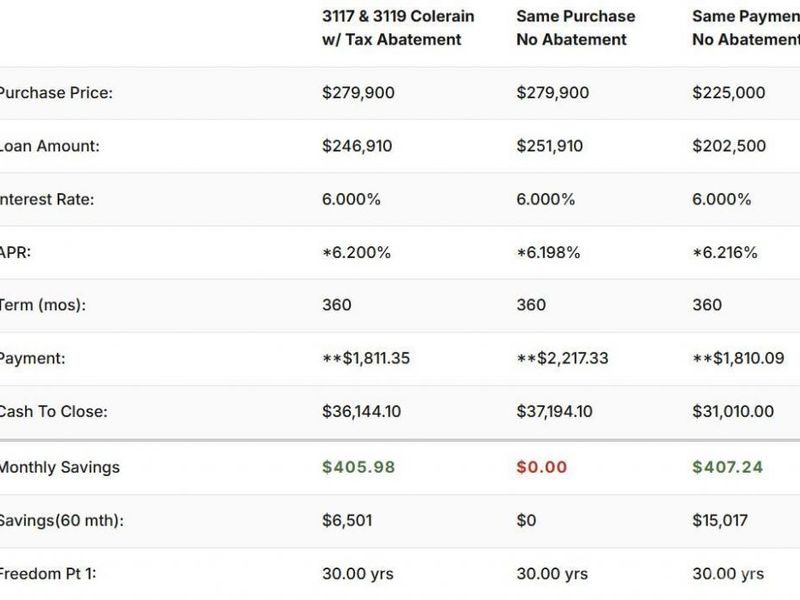Click the green $405.98 monthly savings
Screen dimensions: 800x600
pyautogui.click(x=358, y=467)
